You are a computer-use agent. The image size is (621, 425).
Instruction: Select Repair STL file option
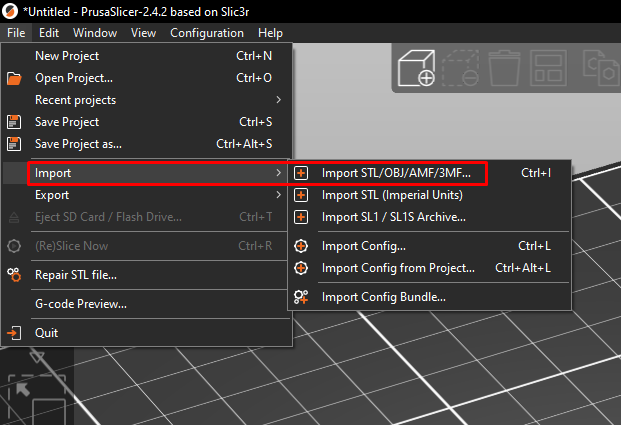pos(76,275)
